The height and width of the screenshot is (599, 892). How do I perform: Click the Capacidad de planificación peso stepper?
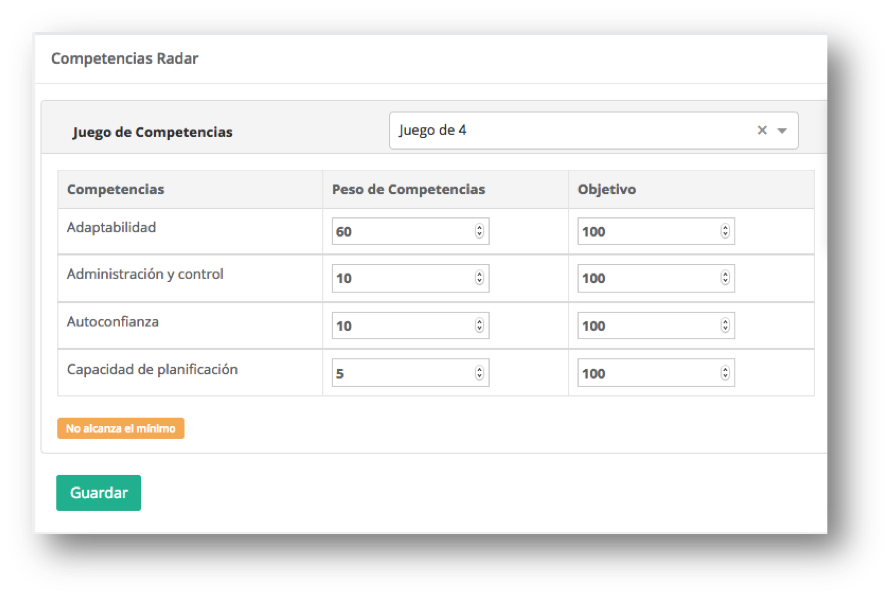(480, 373)
